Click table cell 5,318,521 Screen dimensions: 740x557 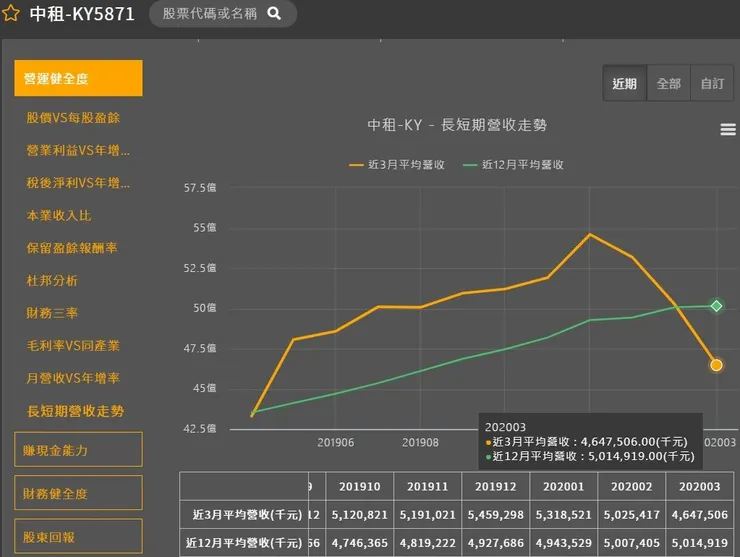pyautogui.click(x=563, y=515)
